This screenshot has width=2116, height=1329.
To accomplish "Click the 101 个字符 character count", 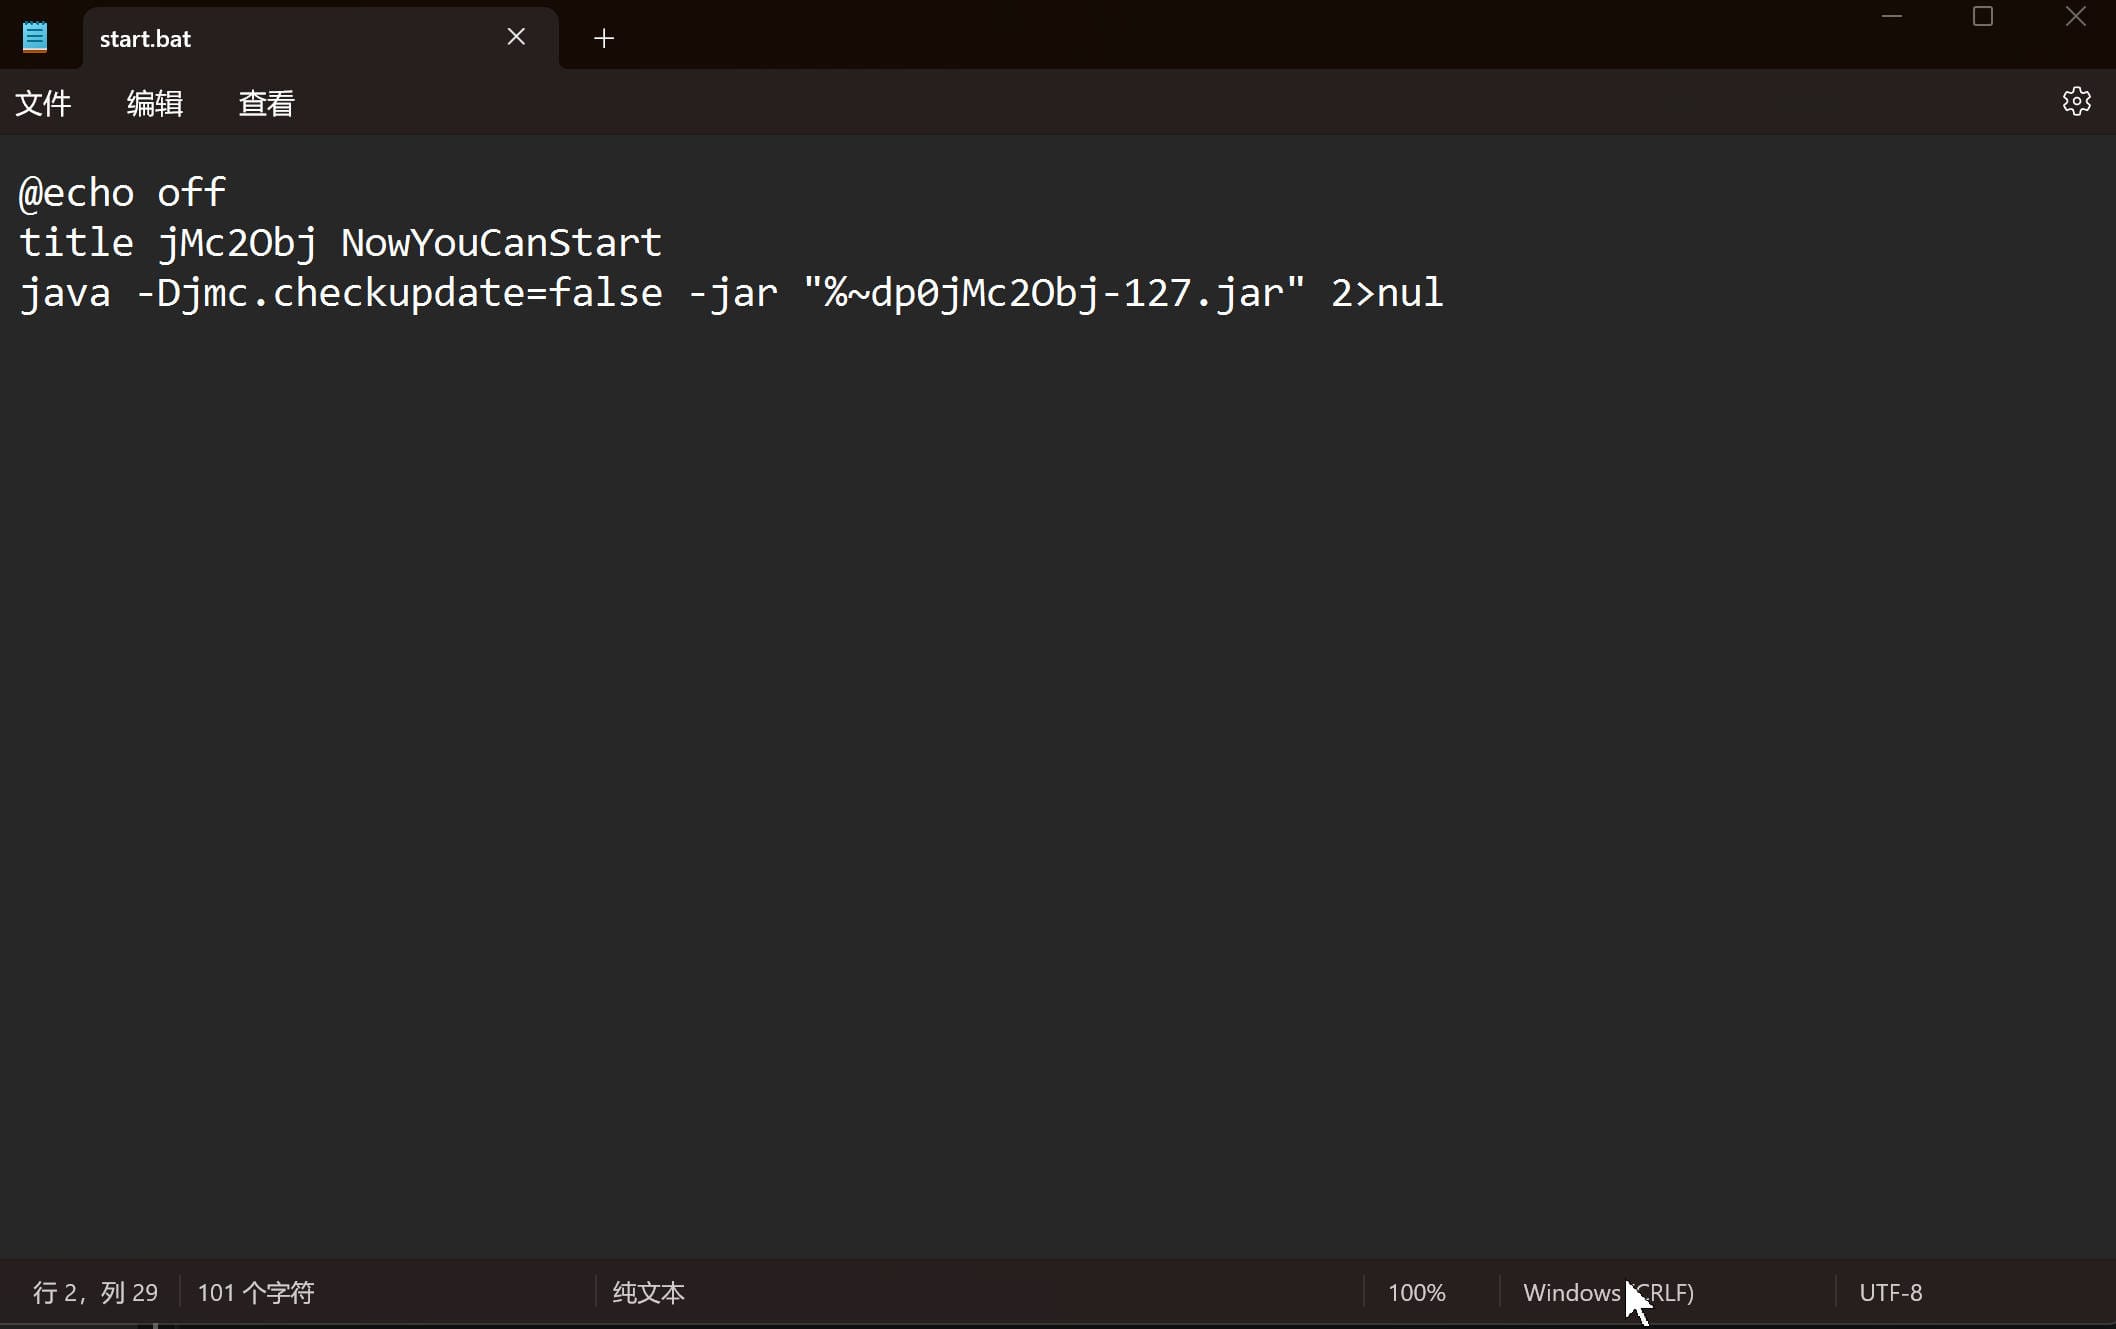I will (x=256, y=1292).
